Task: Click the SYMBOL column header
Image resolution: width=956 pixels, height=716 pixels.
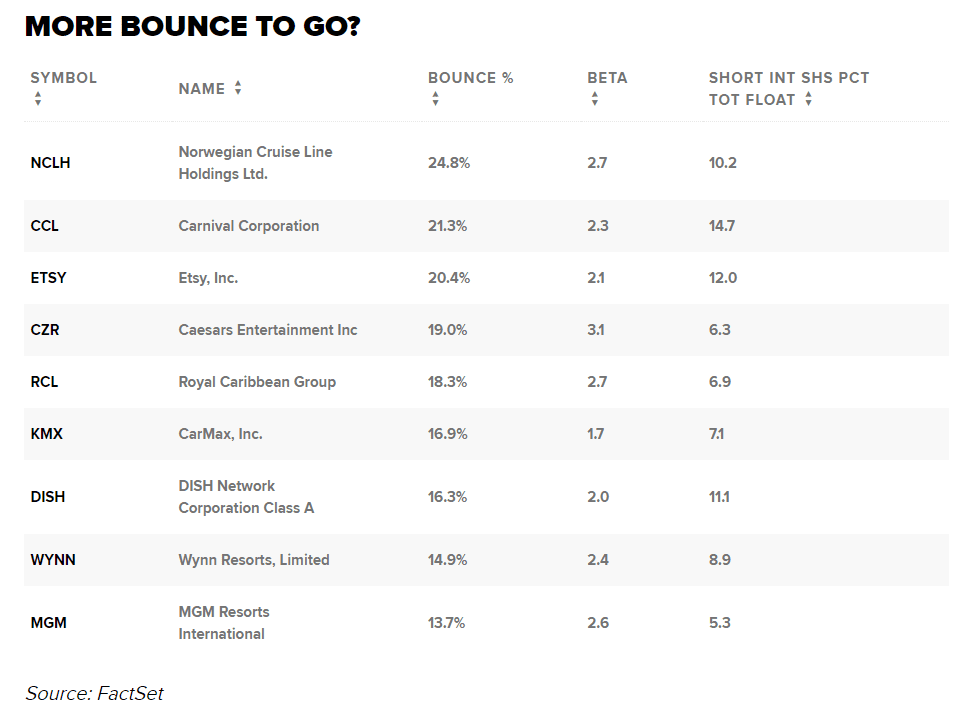Action: coord(63,78)
